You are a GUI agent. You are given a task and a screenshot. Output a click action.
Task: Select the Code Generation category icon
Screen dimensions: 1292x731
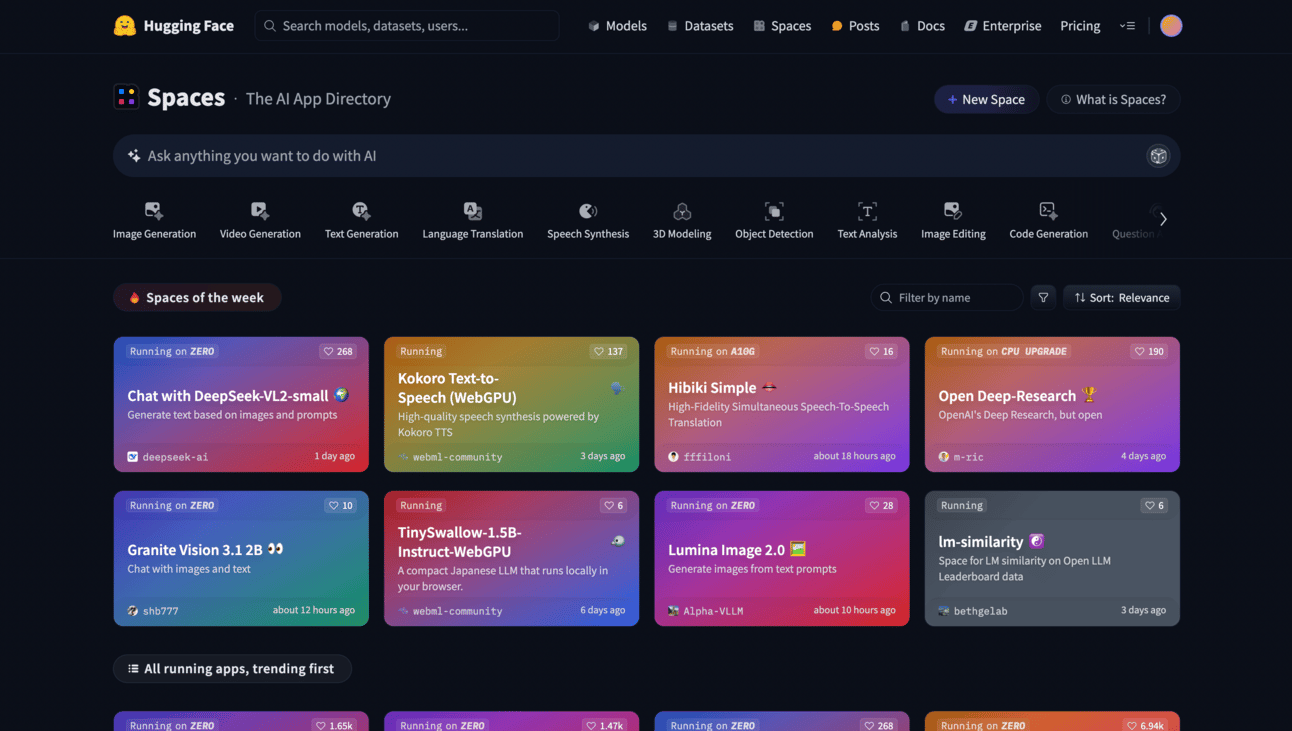tap(1048, 211)
